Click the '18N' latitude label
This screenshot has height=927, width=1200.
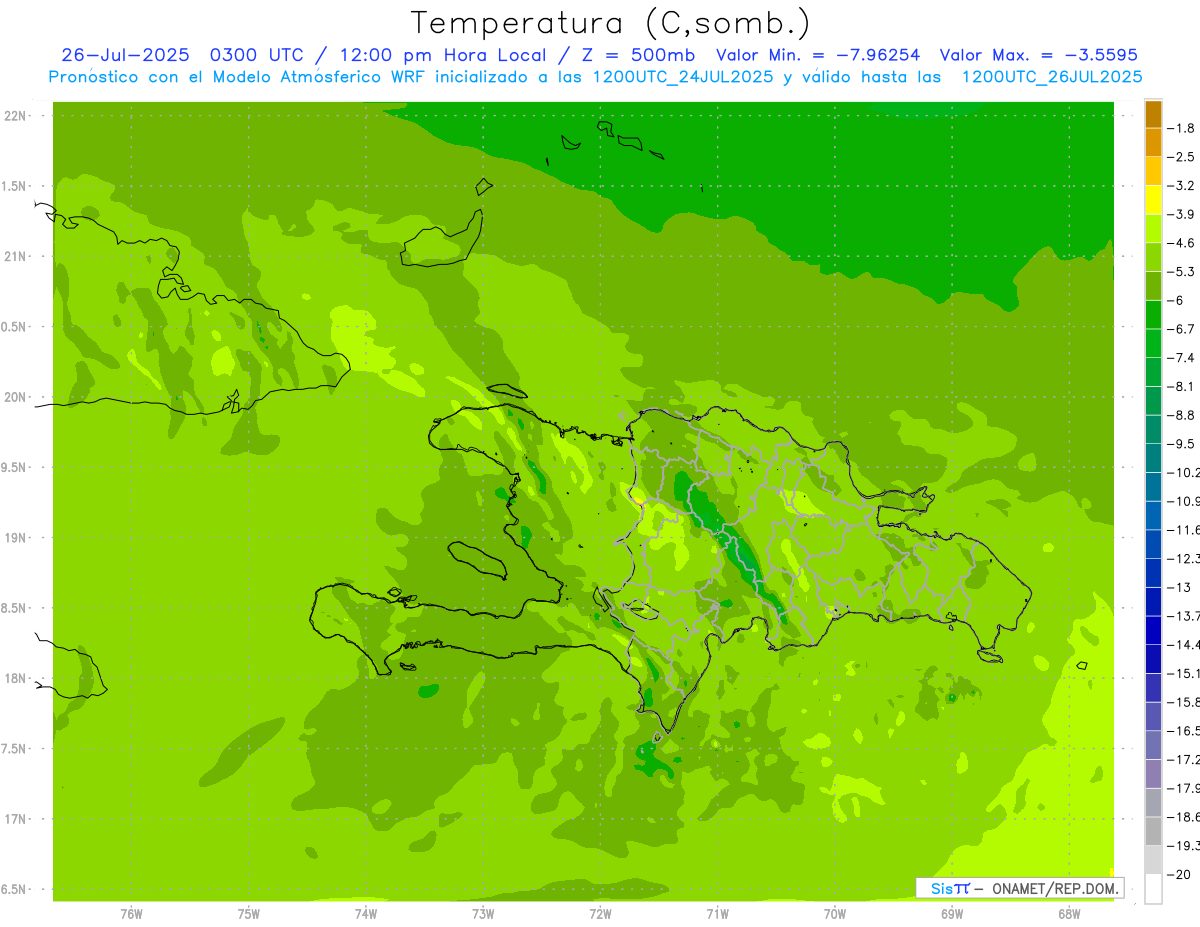click(x=15, y=678)
